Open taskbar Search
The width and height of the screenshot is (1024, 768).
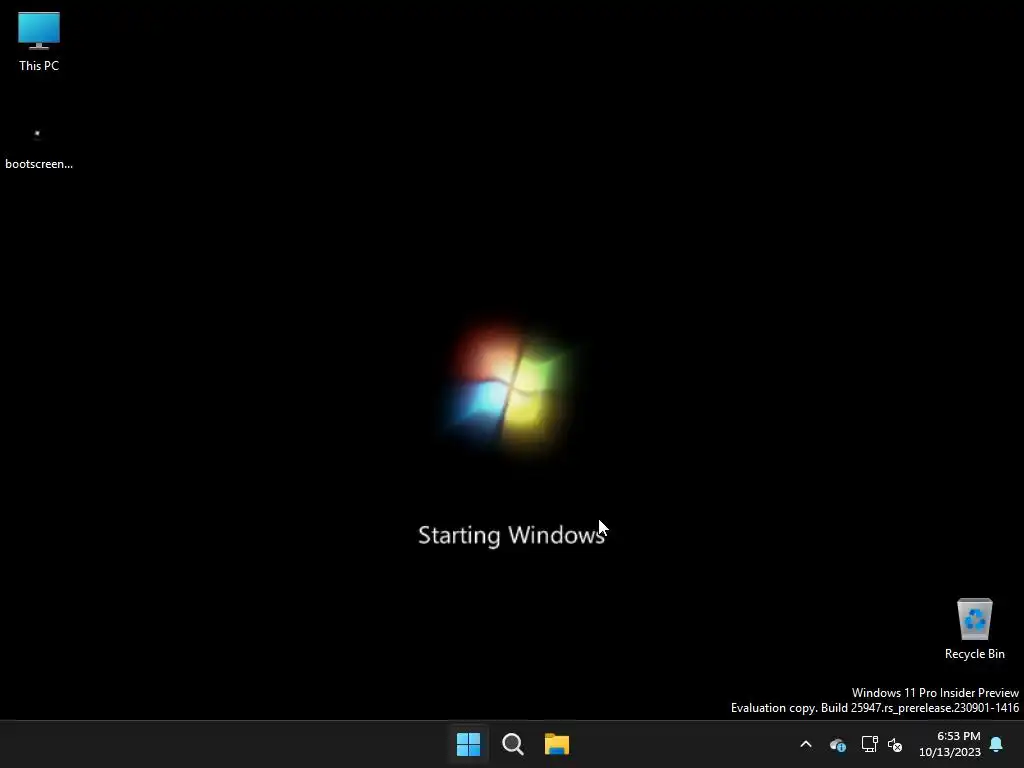pos(513,744)
